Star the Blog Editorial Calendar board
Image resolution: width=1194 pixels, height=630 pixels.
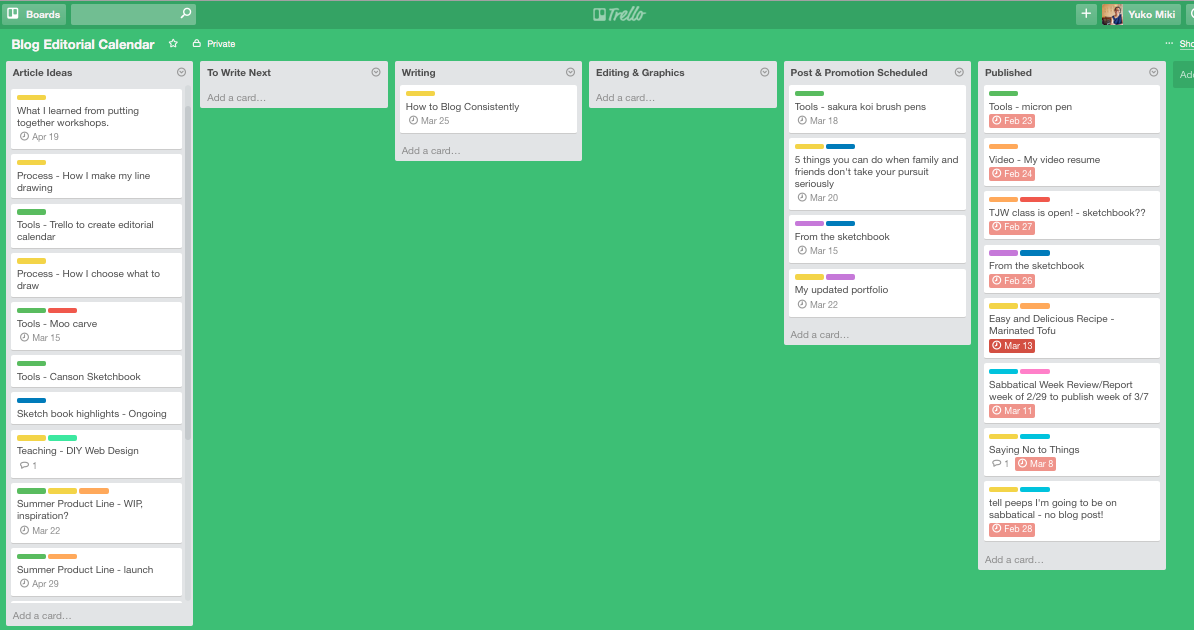point(173,44)
